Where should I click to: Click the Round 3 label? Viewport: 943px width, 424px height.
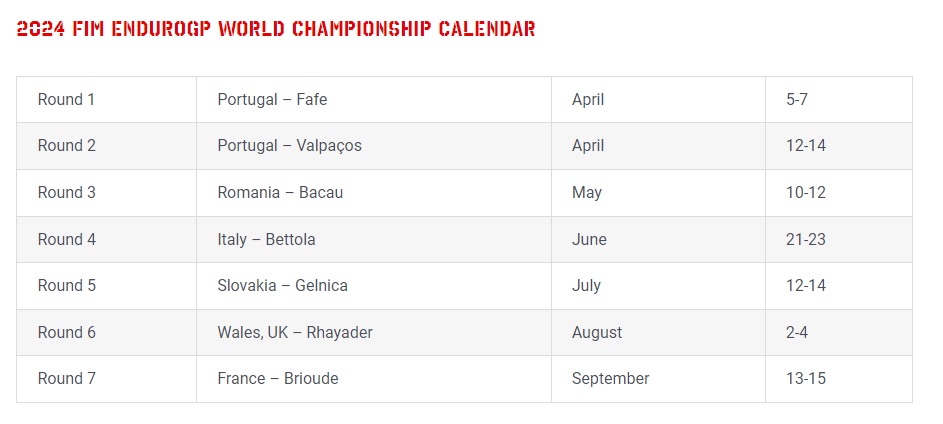coord(67,192)
